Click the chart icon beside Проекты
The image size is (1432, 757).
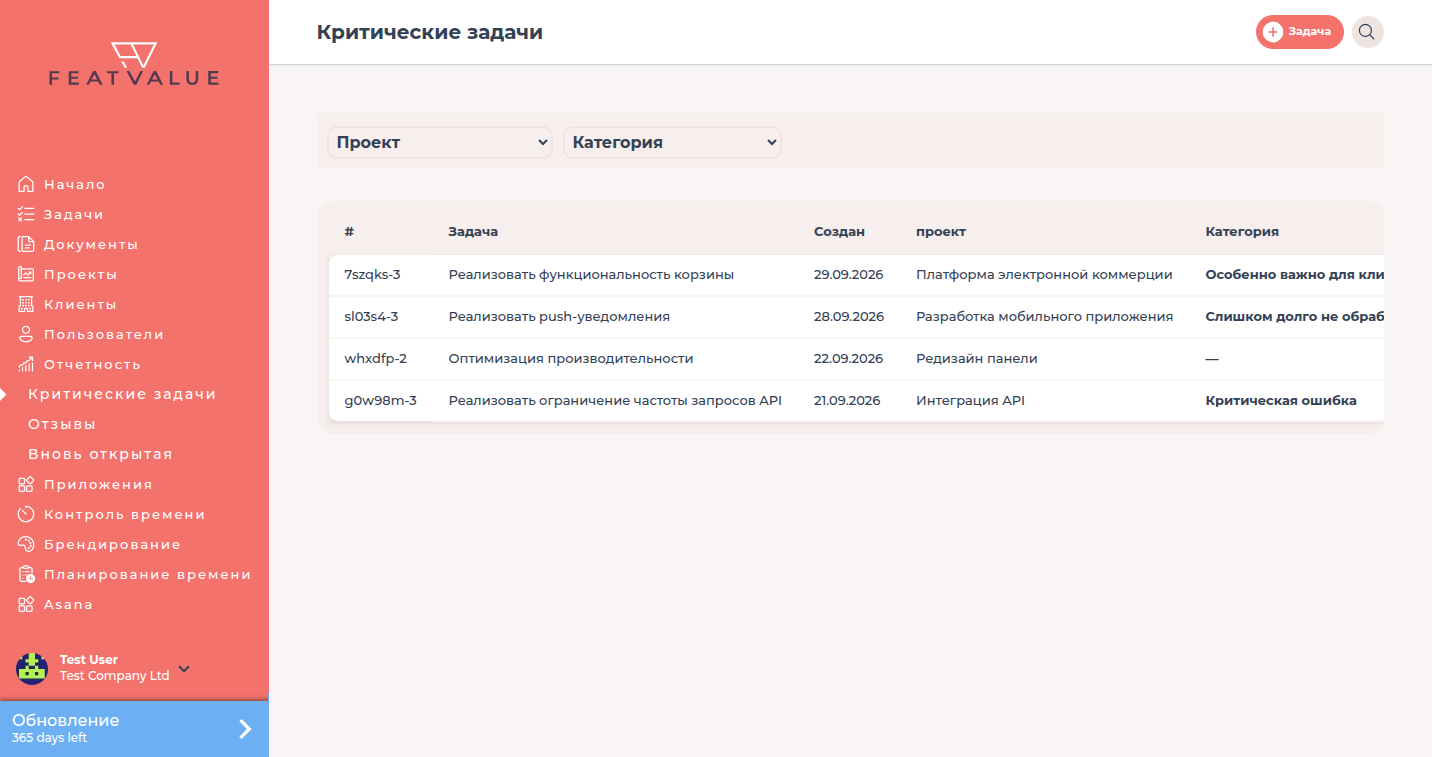(x=26, y=274)
